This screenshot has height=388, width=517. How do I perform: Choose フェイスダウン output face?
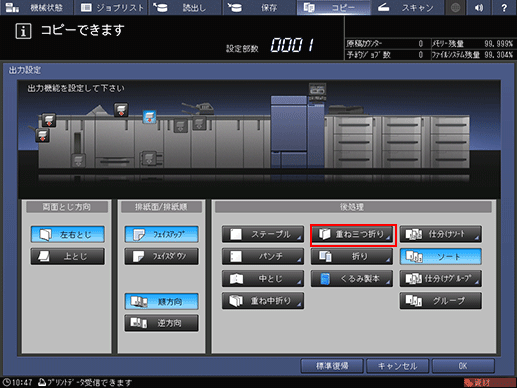pyautogui.click(x=161, y=256)
